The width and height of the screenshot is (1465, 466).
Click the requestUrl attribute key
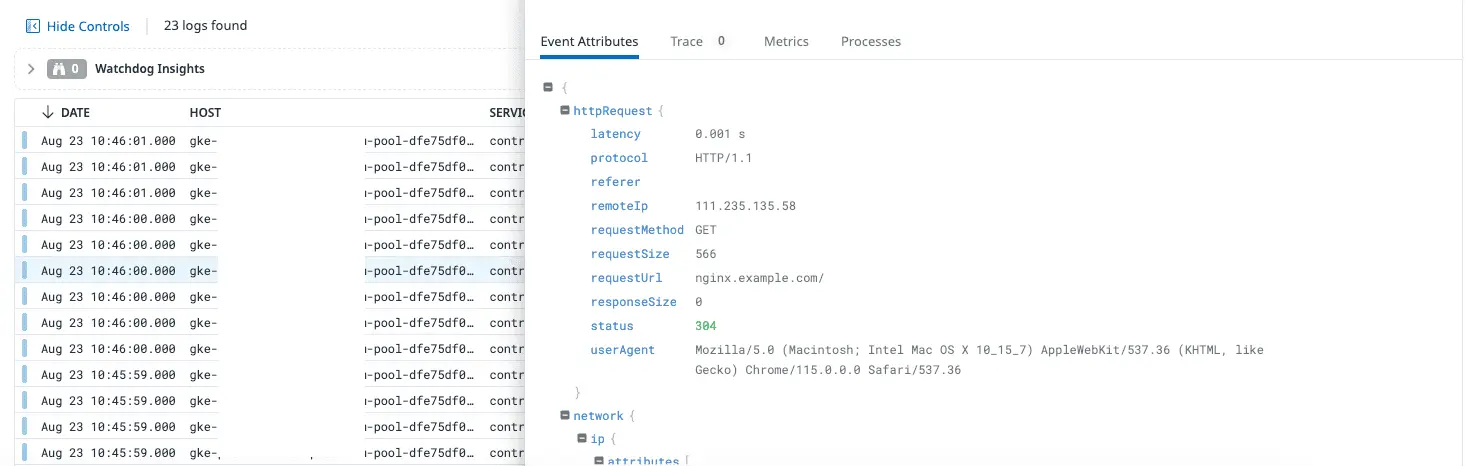[626, 278]
